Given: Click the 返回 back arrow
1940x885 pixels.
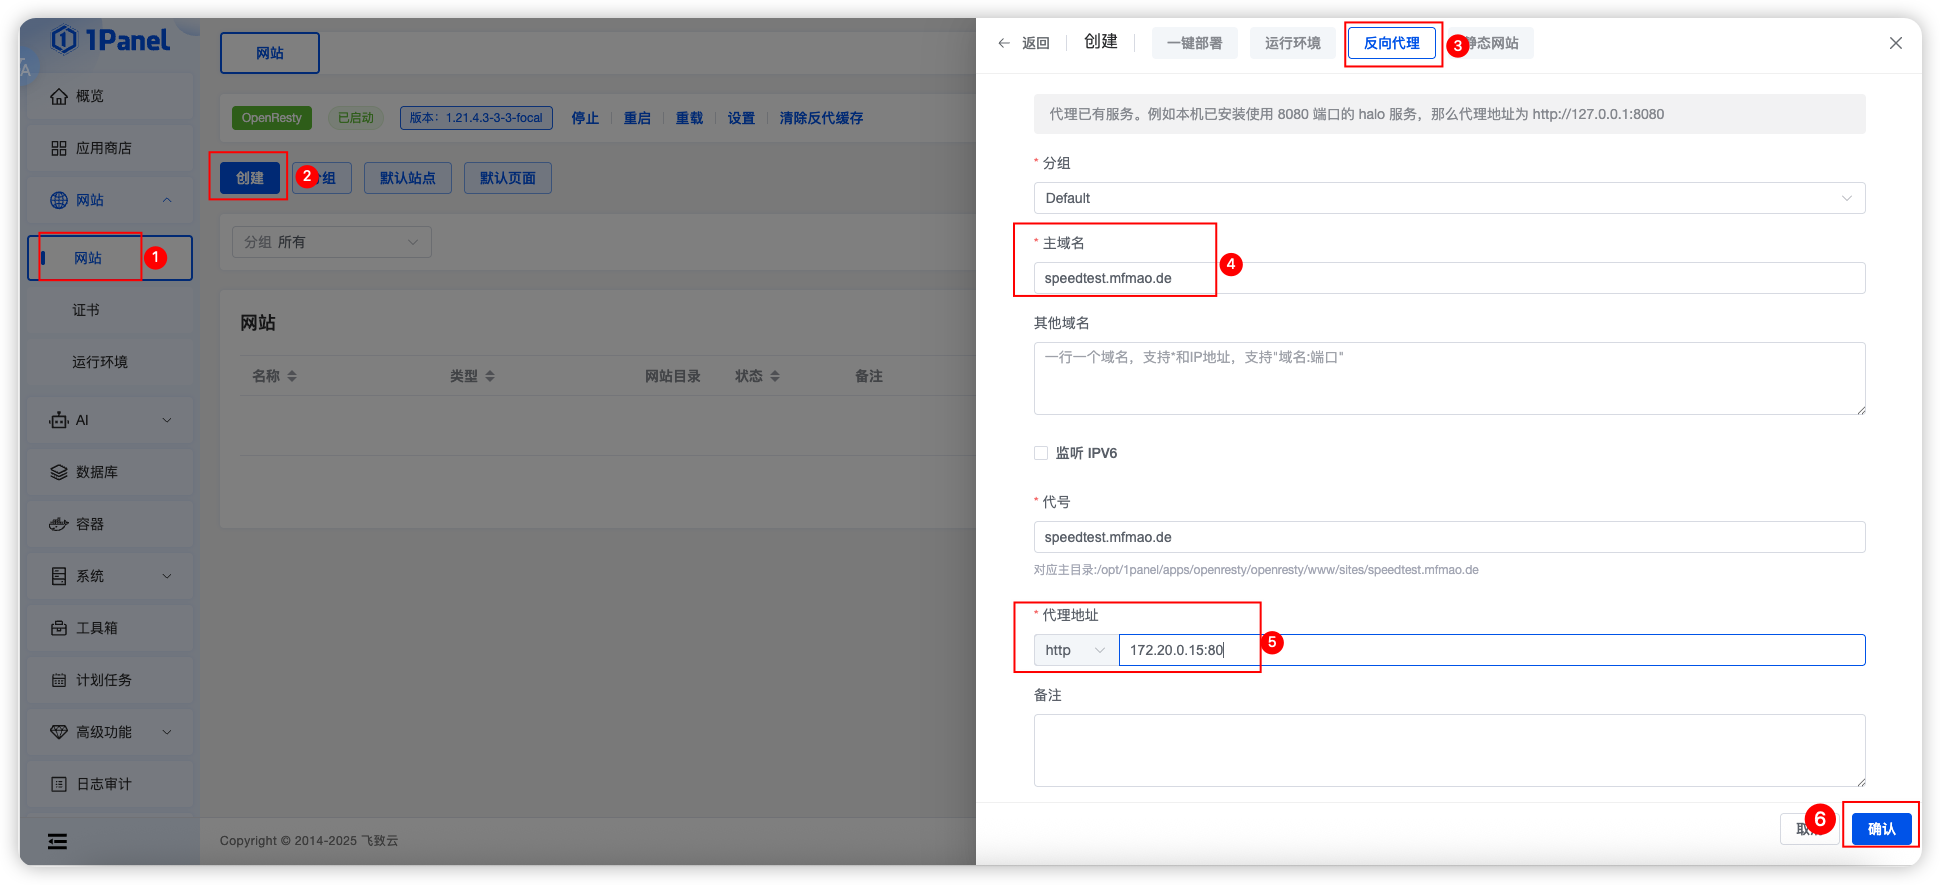Looking at the screenshot, I should pos(1004,43).
